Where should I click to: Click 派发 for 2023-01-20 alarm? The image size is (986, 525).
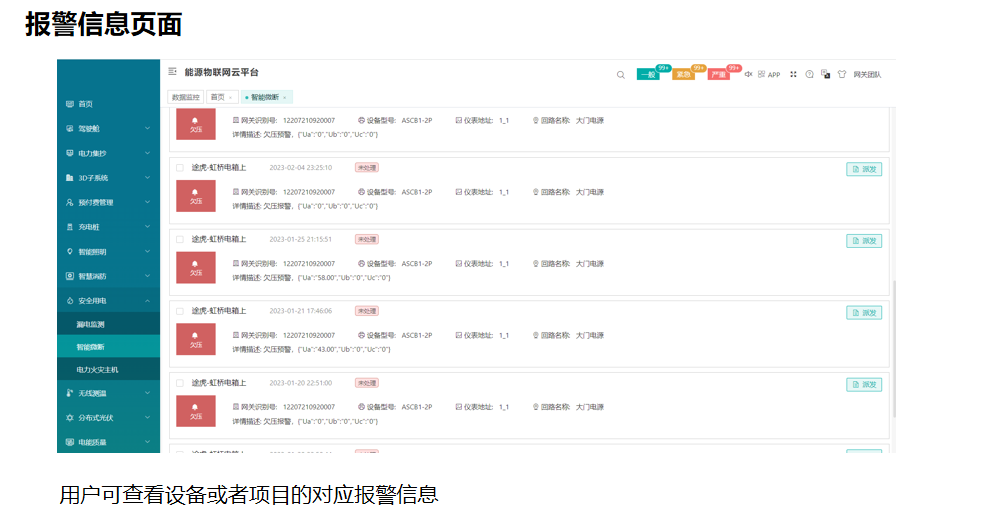pos(864,384)
